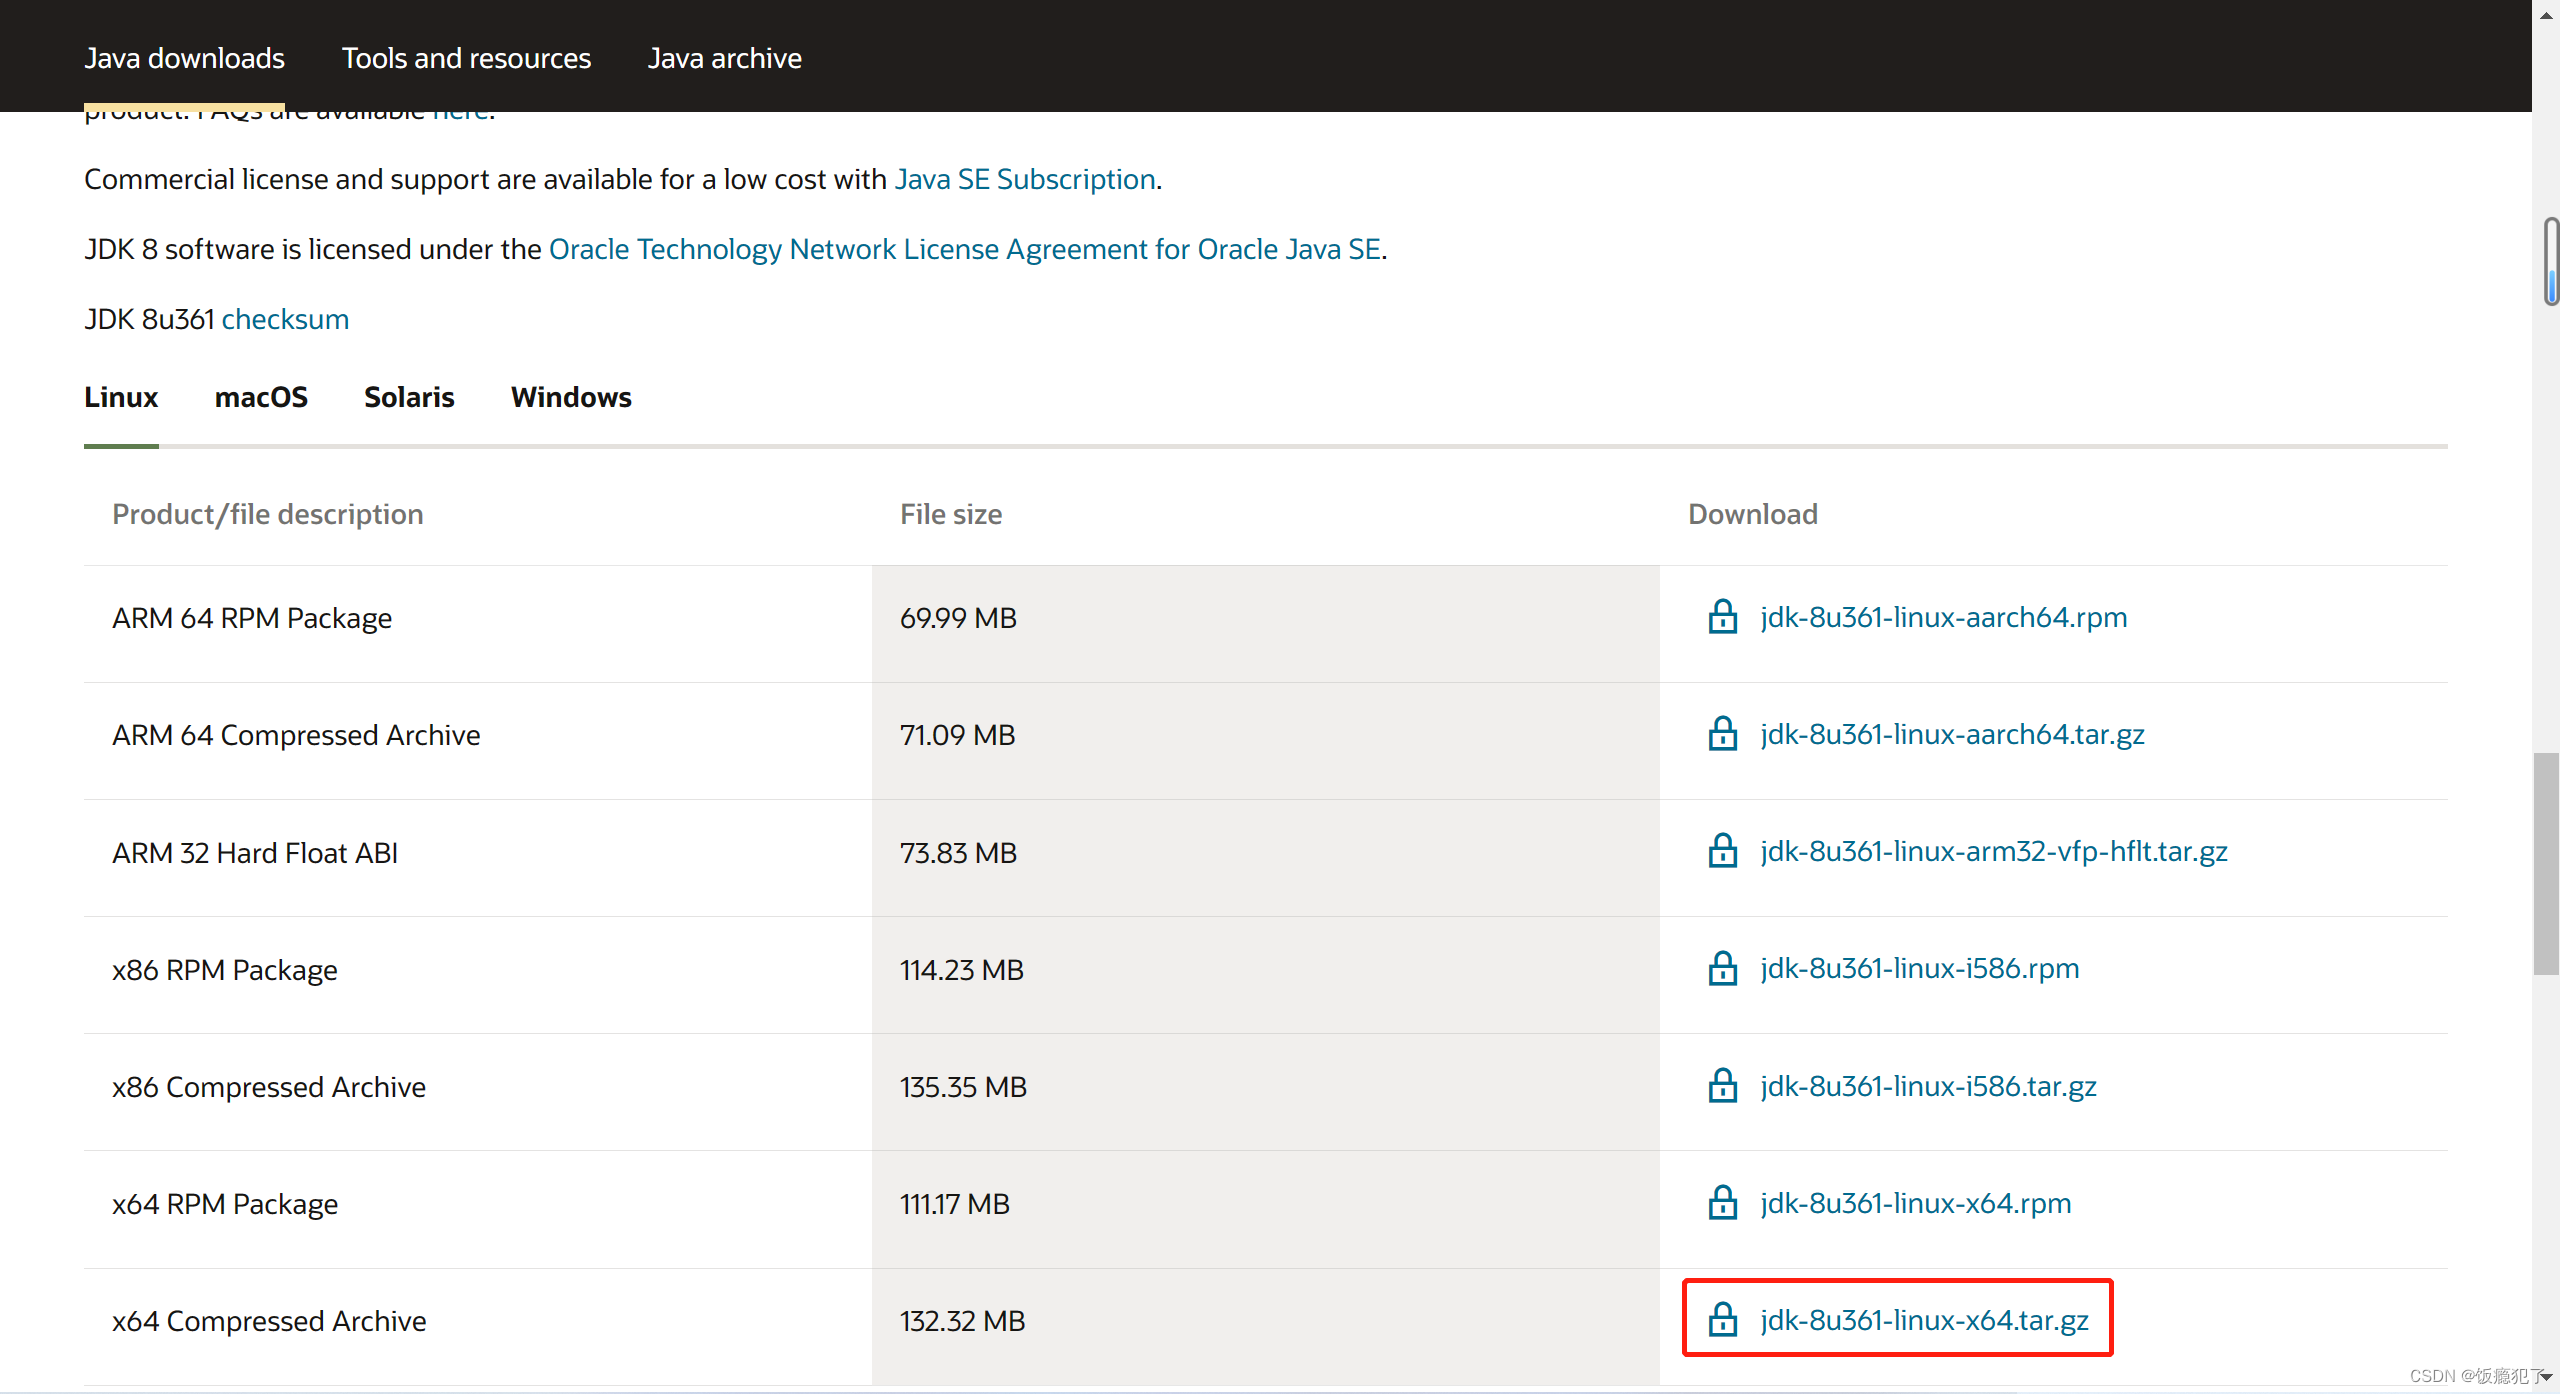Viewport: 2560px width, 1394px height.
Task: Click the vertical page scrollbar thumb
Action: pos(2546,862)
